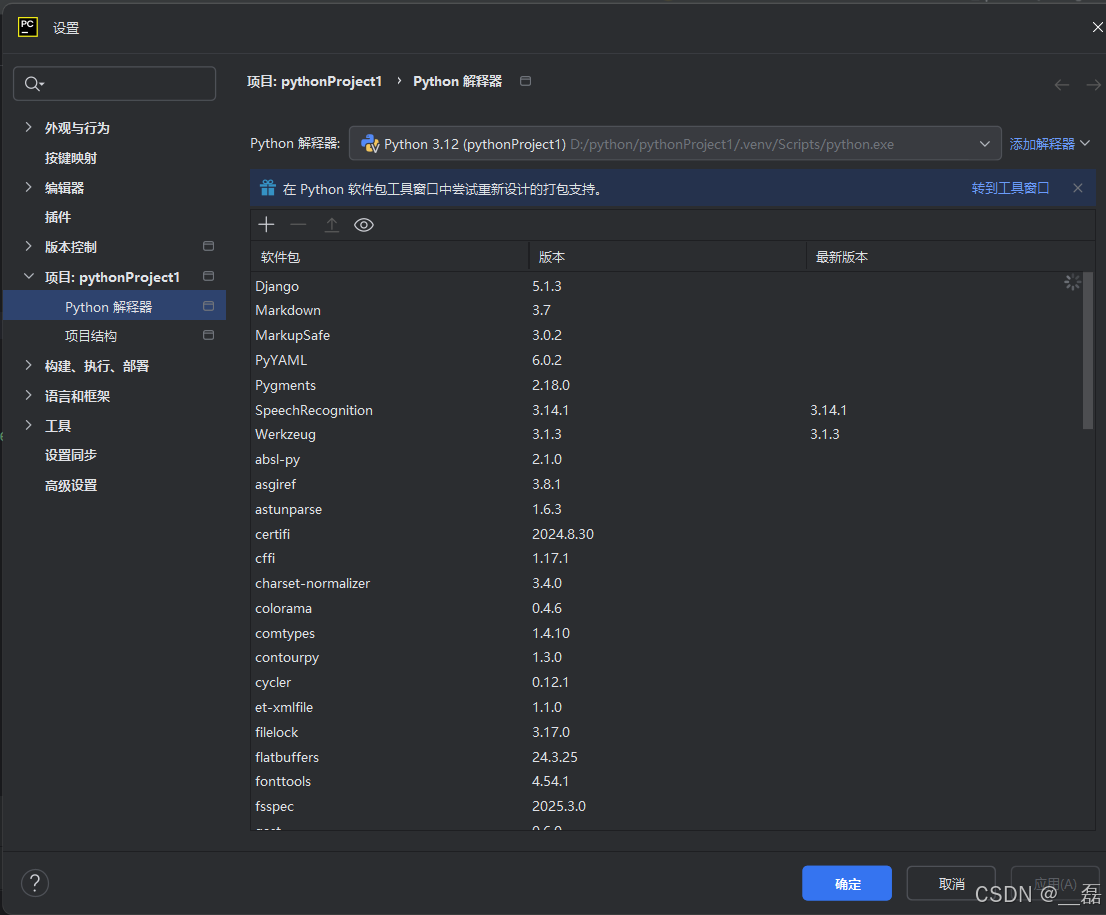Select the comtypes package row
Screen dimensions: 1106x915
[666, 633]
